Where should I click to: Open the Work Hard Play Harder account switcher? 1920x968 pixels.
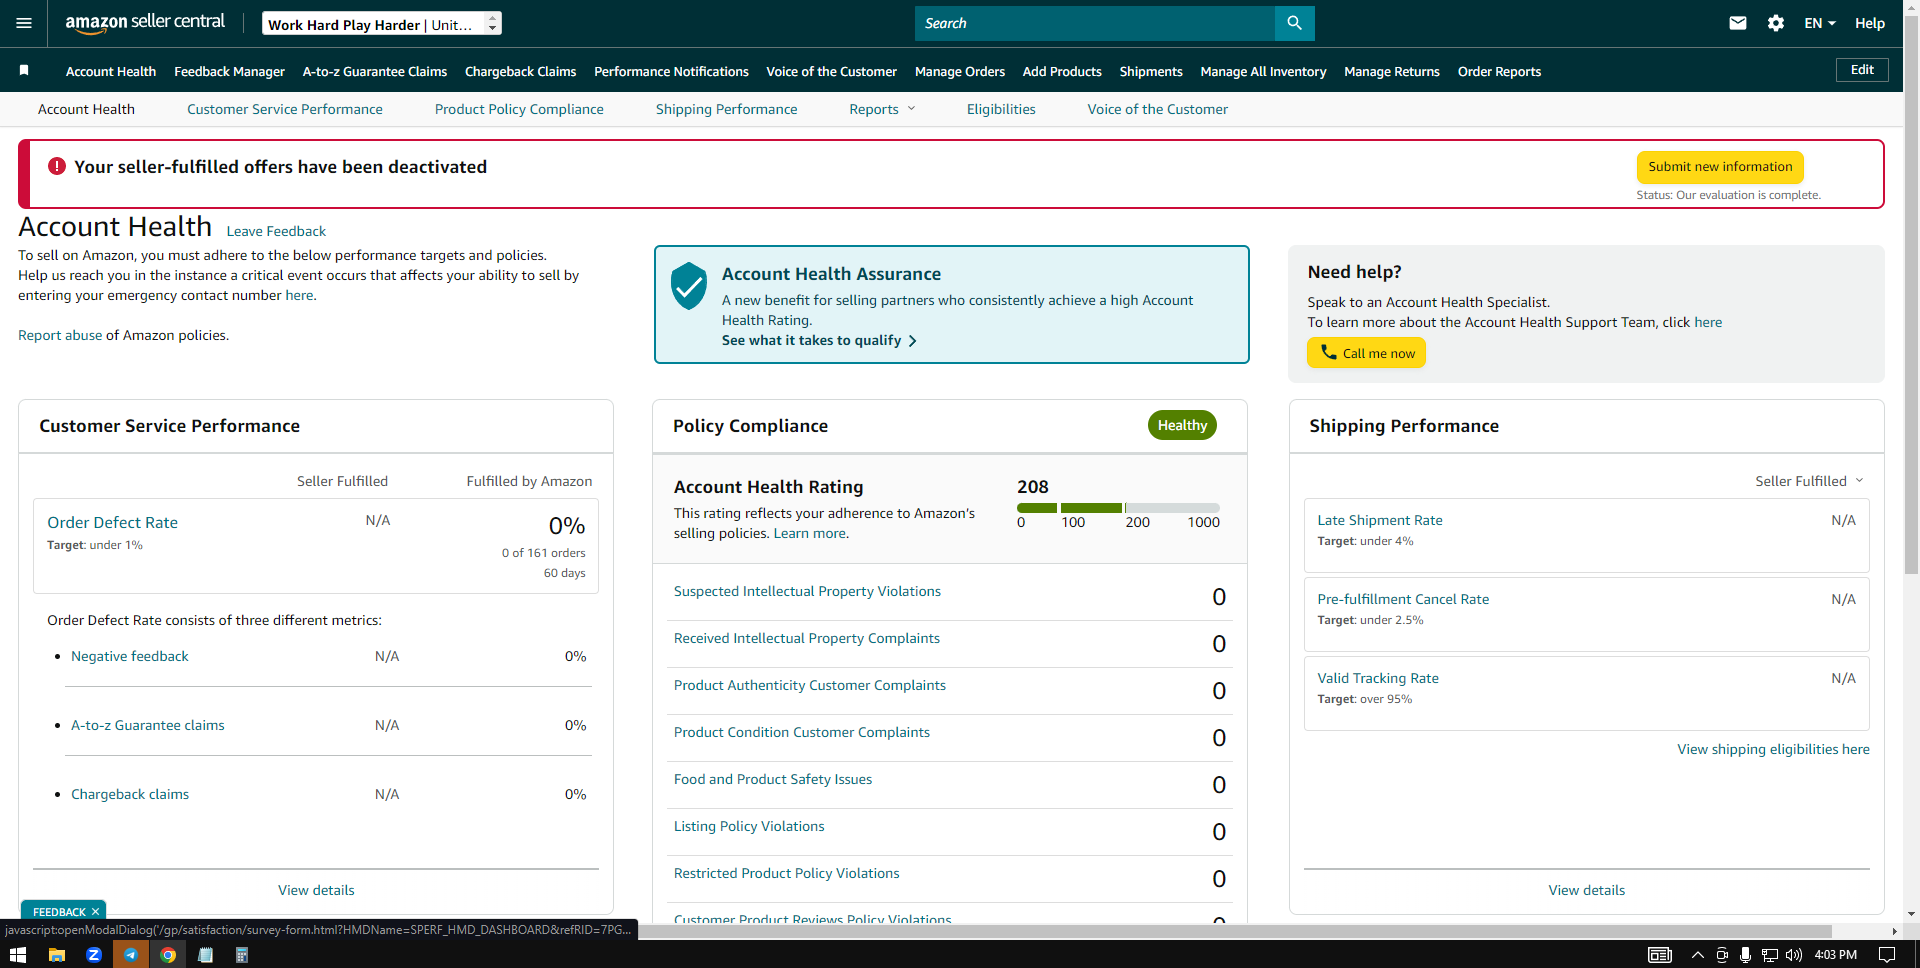pyautogui.click(x=382, y=24)
